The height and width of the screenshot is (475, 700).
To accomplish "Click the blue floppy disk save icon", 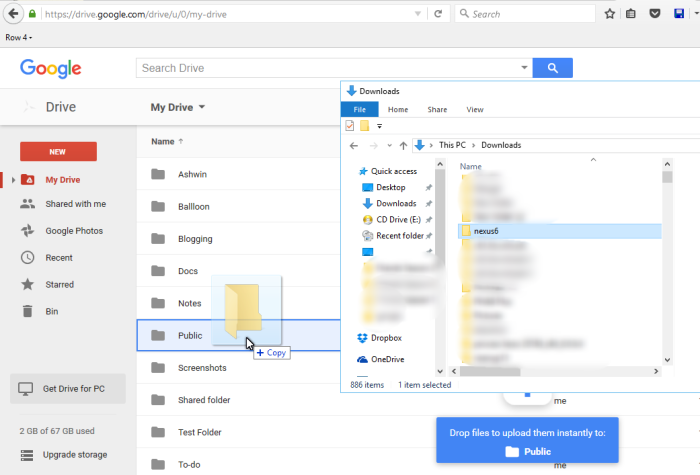I will pyautogui.click(x=679, y=14).
